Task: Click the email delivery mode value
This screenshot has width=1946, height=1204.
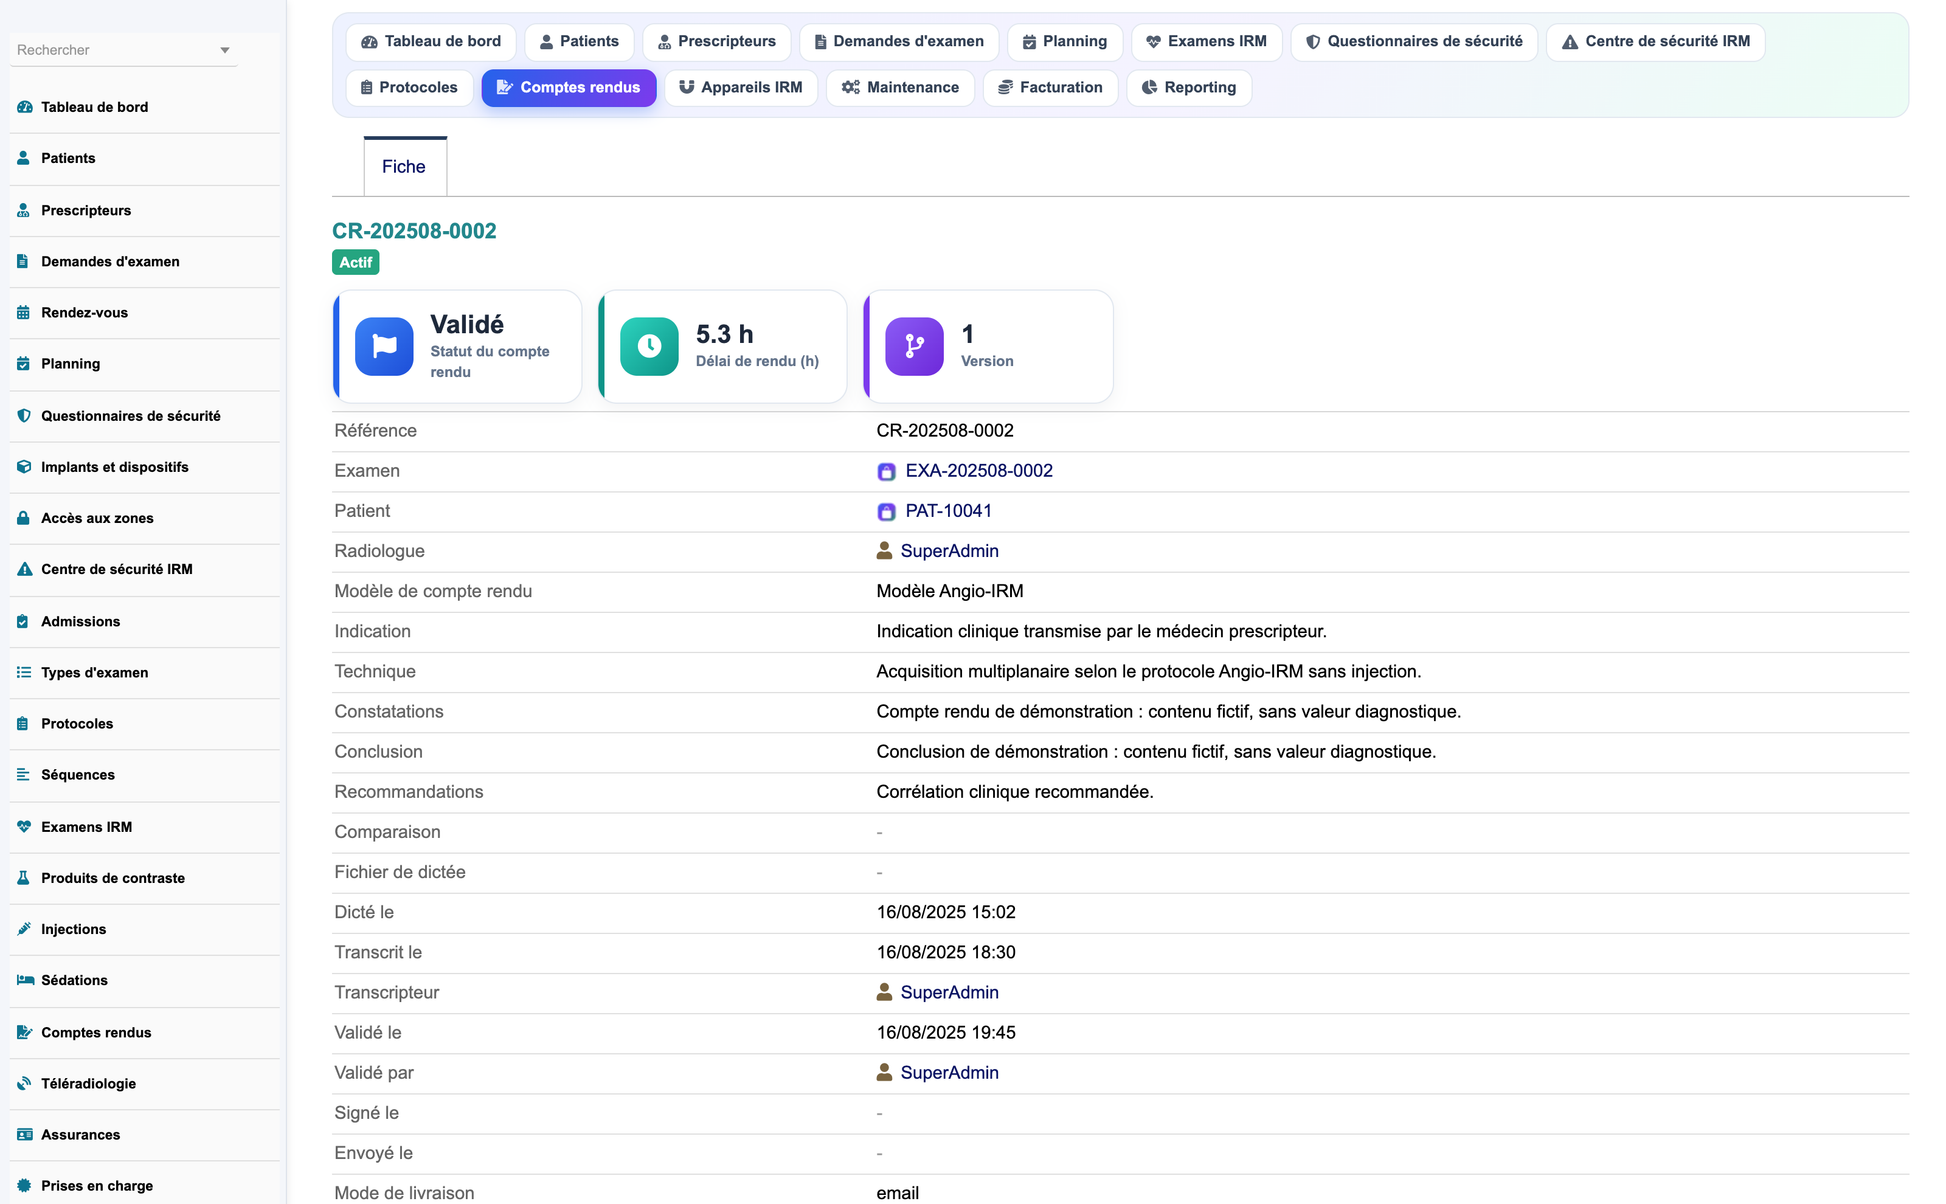Action: point(897,1193)
